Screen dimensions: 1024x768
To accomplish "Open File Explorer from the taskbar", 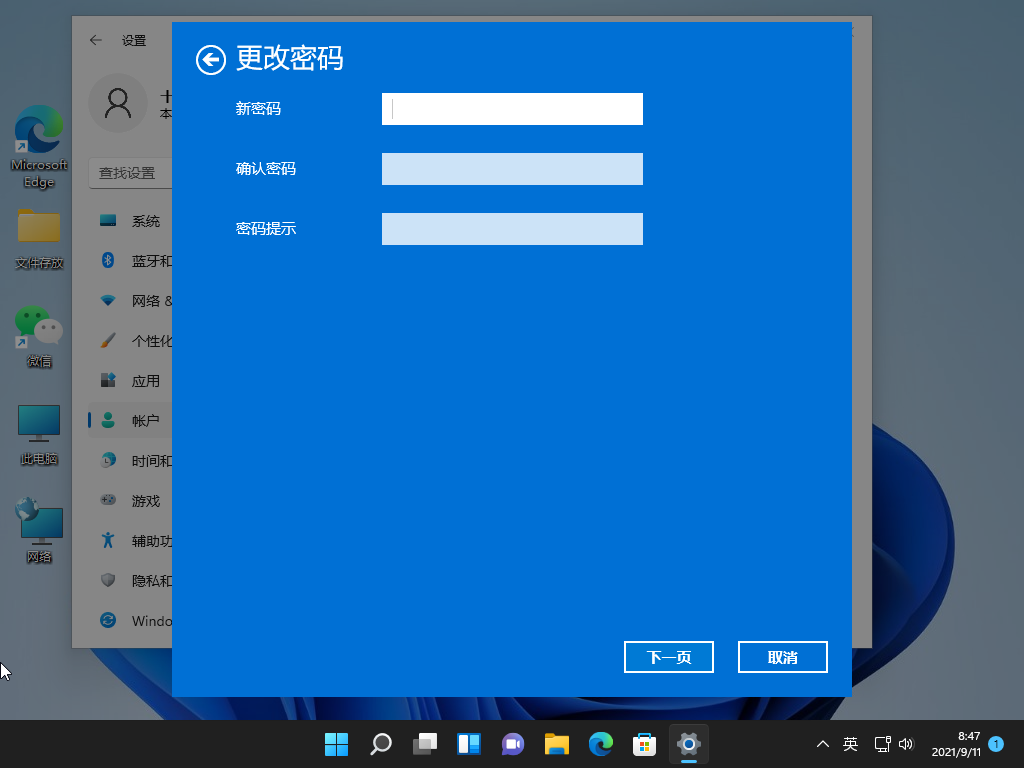I will (x=557, y=744).
